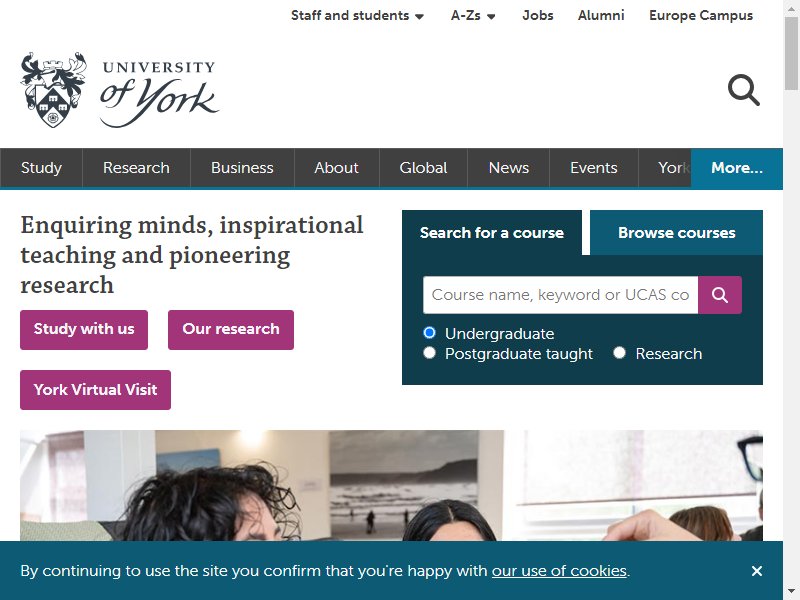Submit course search with magenta magnifier button

(x=720, y=295)
